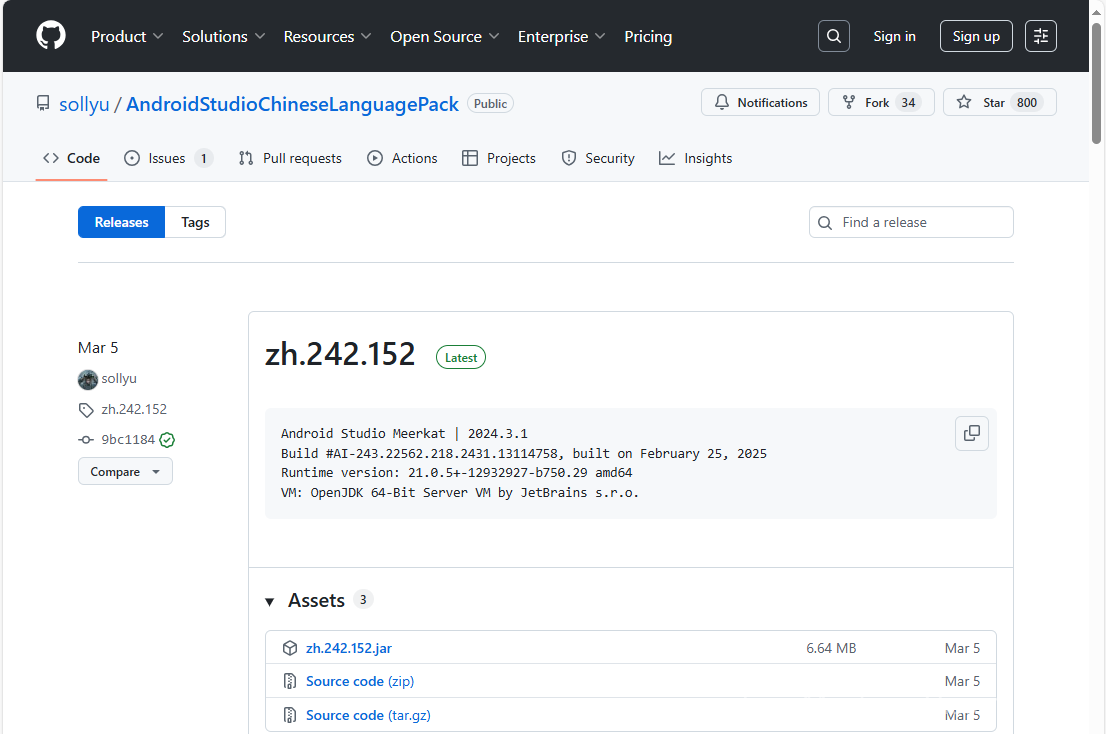Screen dimensions: 1106x734
Task: Click the Security shield icon
Action: coord(569,158)
